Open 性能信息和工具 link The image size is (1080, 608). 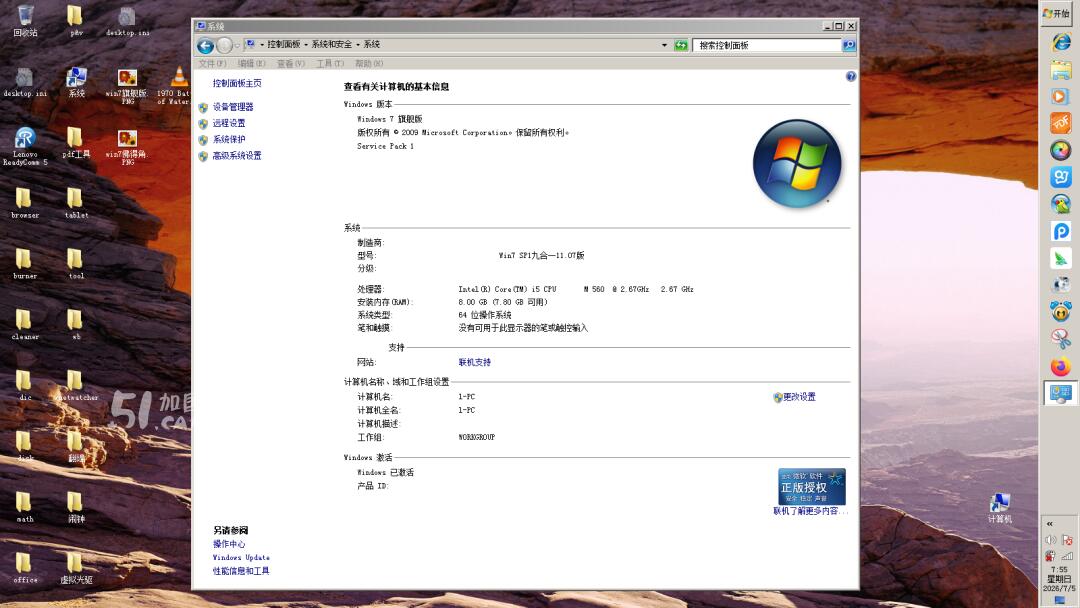click(241, 571)
